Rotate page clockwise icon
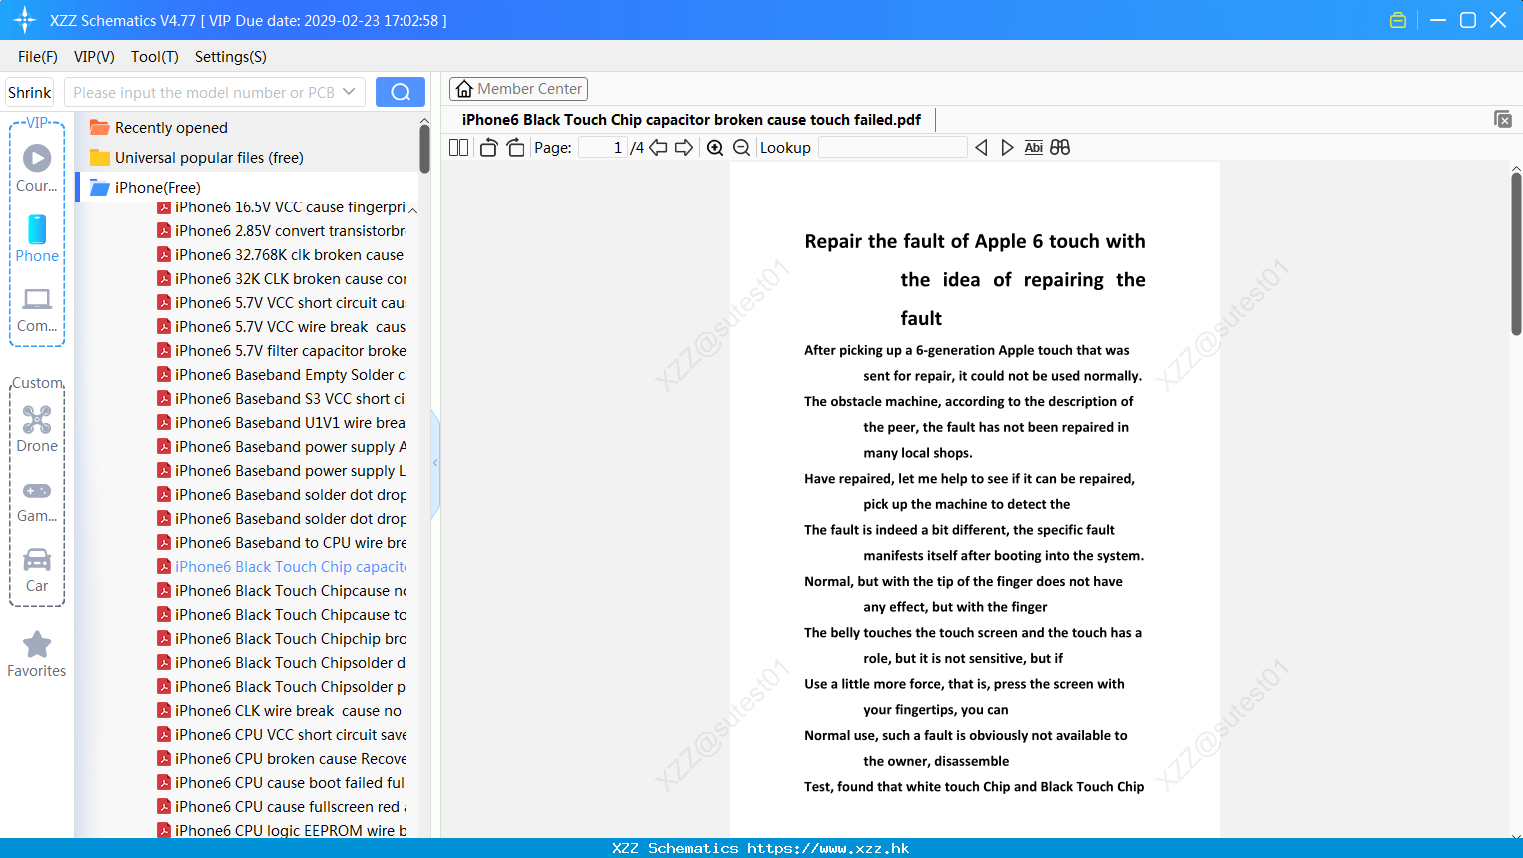 515,148
